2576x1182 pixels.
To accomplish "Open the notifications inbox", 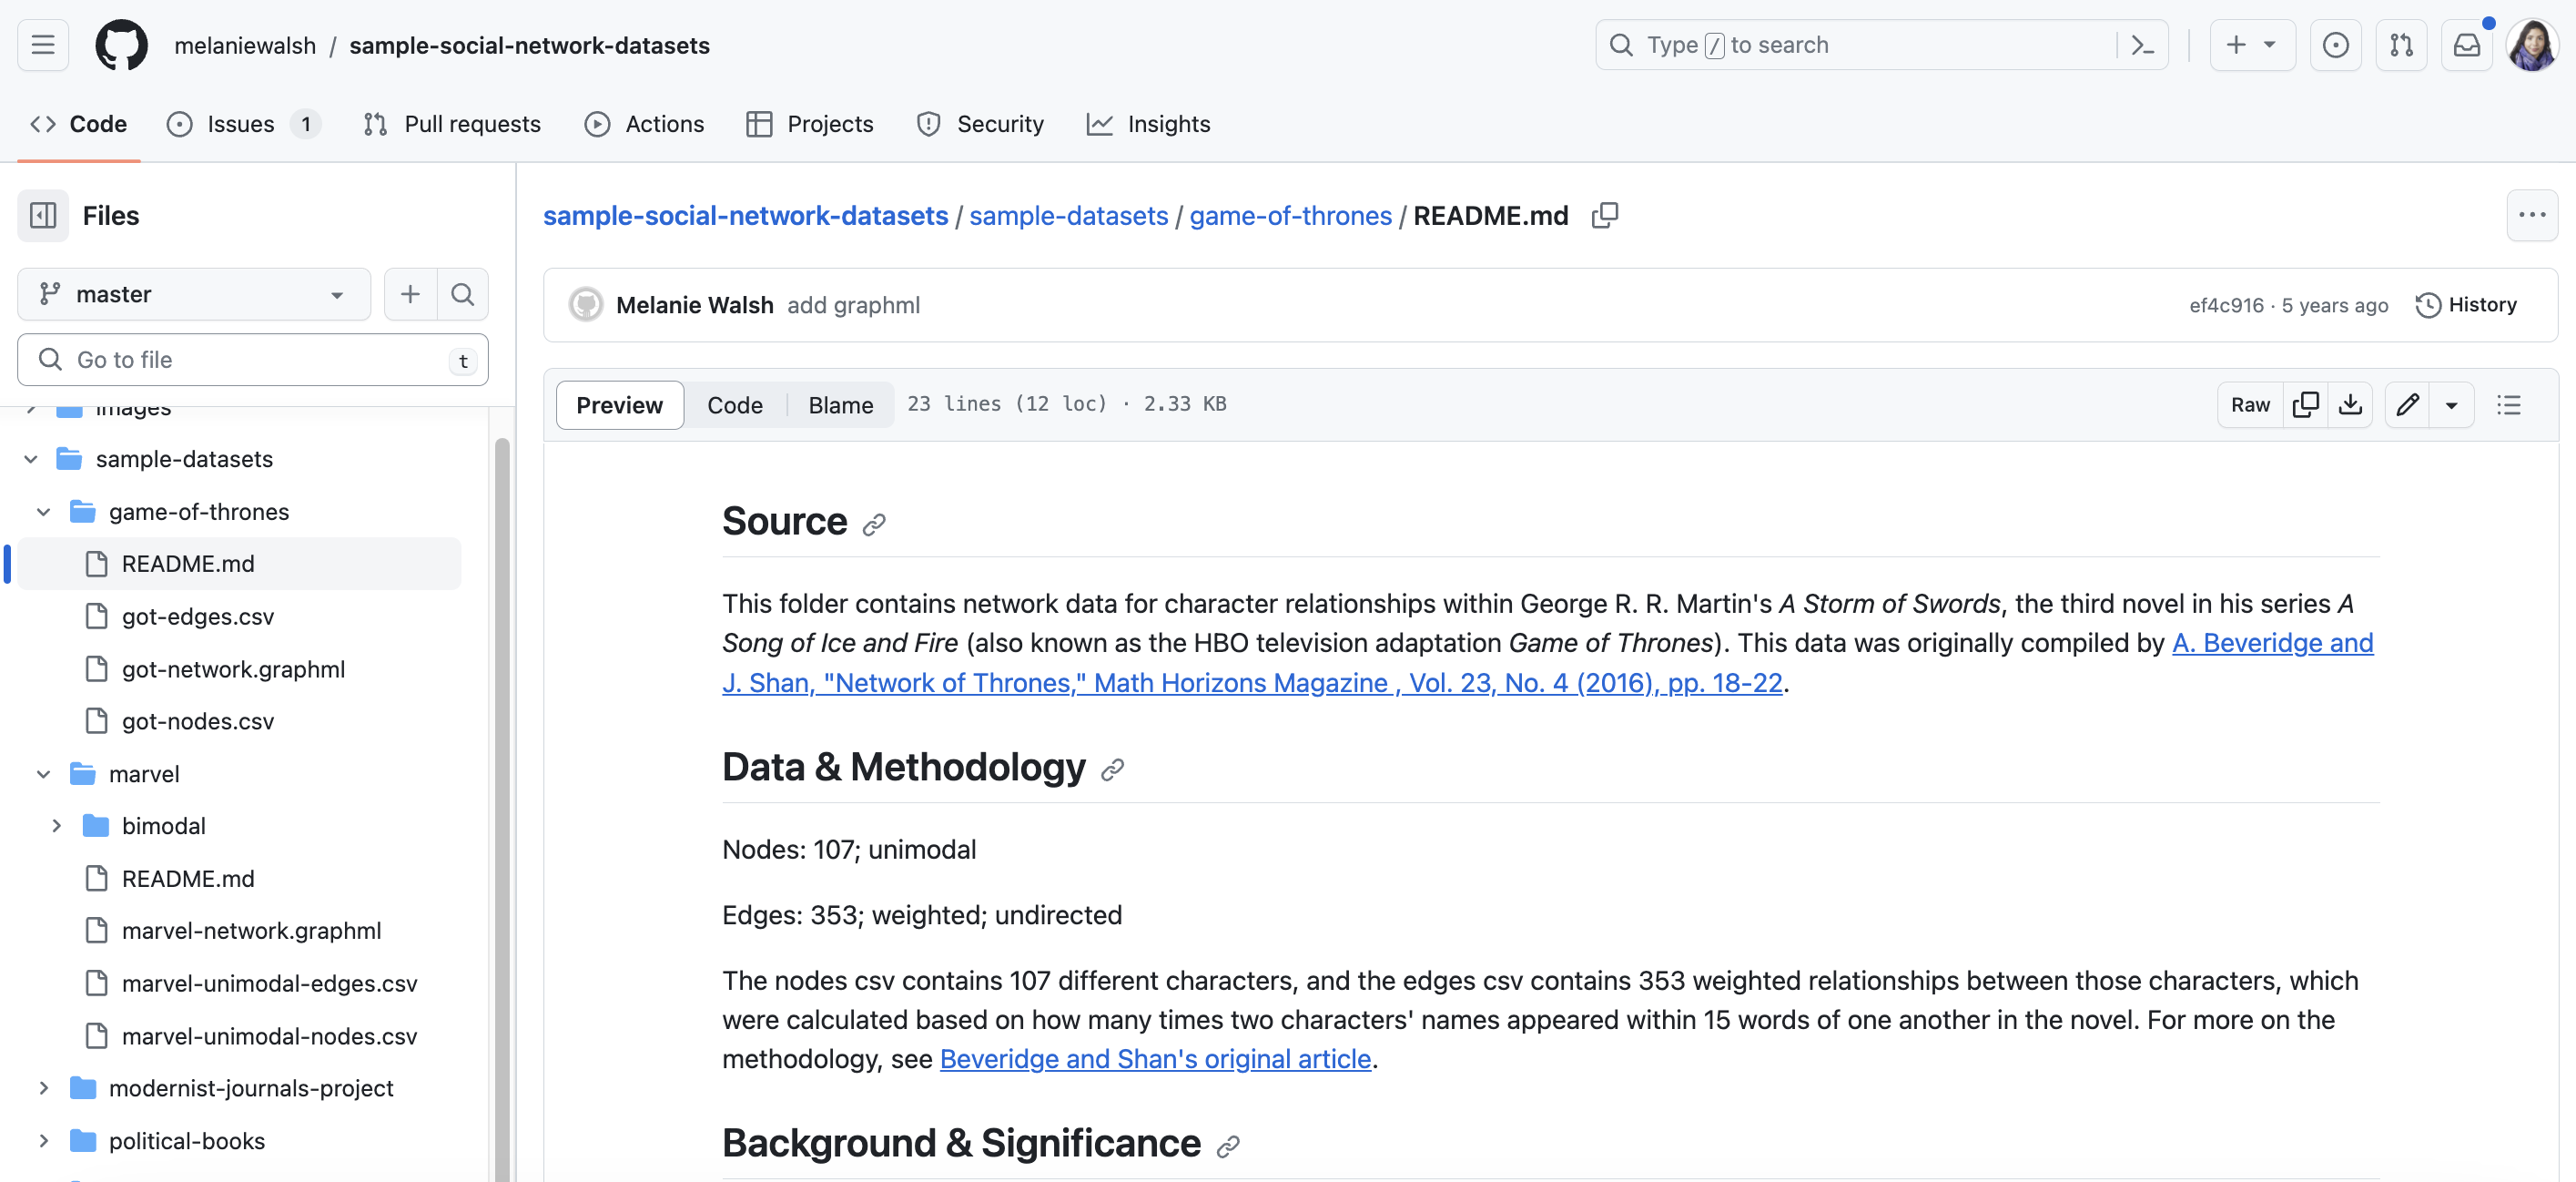I will [x=2466, y=45].
